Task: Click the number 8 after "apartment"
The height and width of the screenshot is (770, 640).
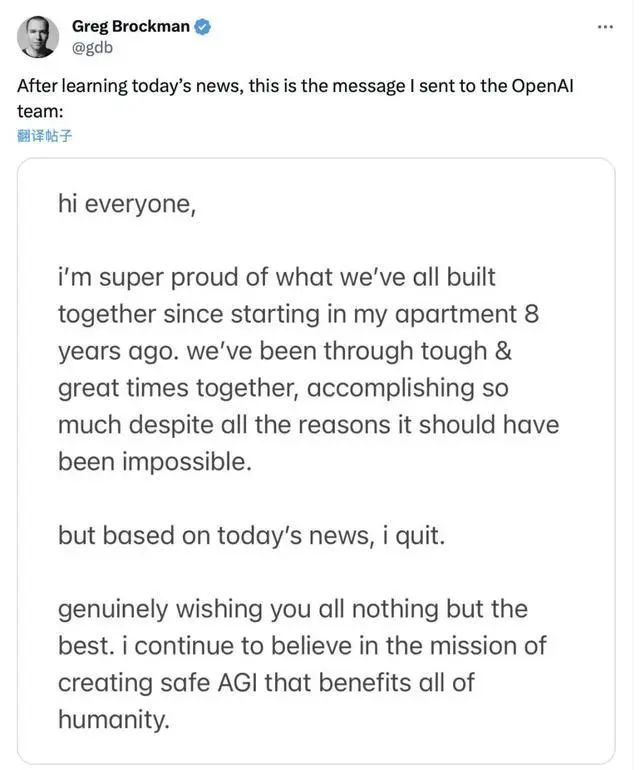Action: pos(531,314)
